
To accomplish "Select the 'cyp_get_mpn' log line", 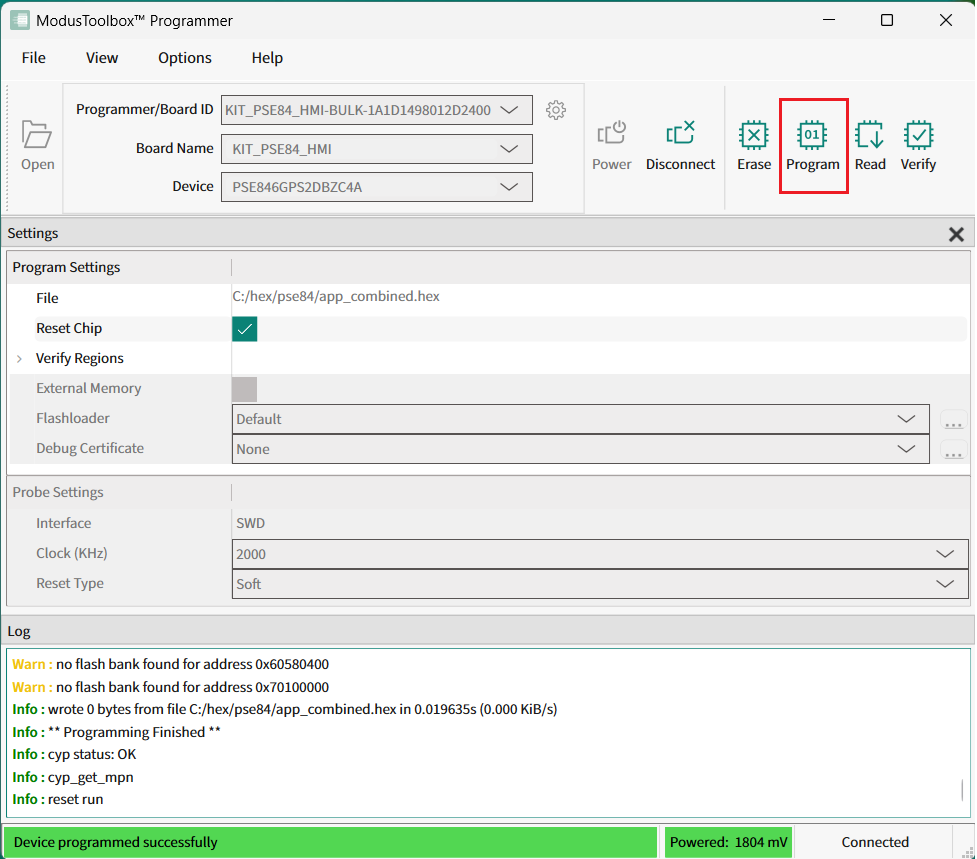I will (73, 777).
